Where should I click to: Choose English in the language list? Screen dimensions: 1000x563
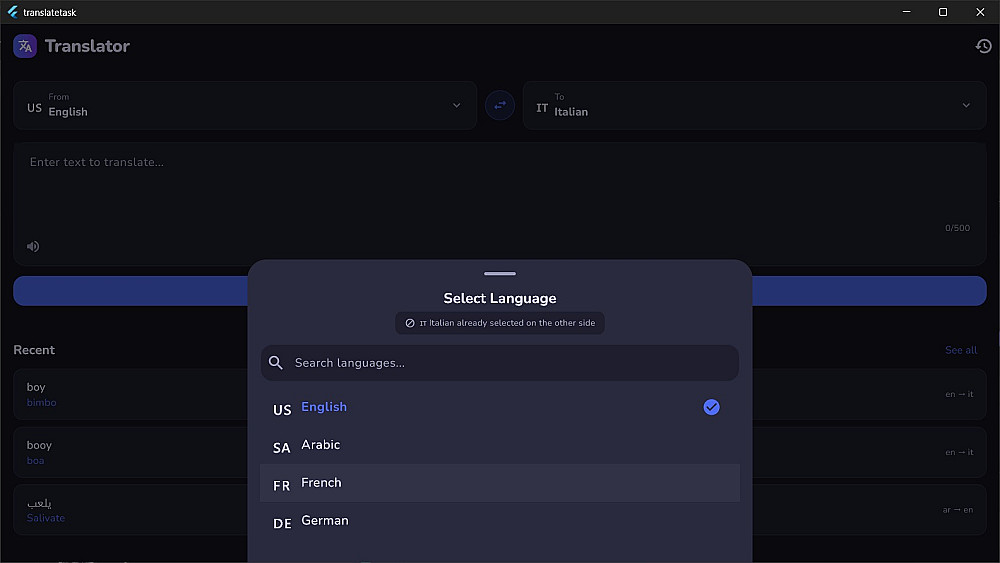[499, 407]
